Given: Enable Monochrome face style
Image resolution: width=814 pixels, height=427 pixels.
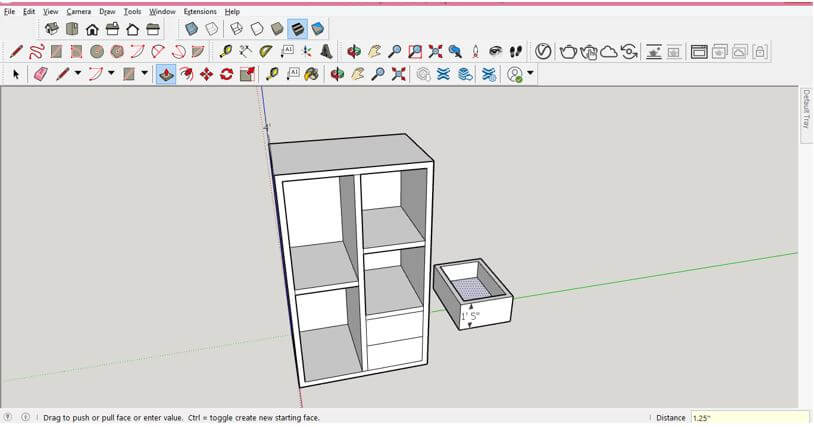Looking at the screenshot, I should [318, 29].
